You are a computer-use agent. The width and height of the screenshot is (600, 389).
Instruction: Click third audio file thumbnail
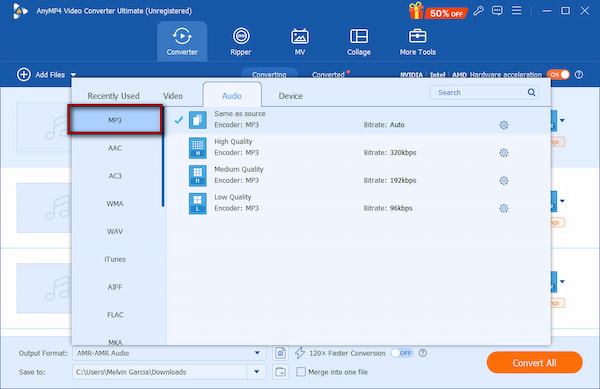44,288
